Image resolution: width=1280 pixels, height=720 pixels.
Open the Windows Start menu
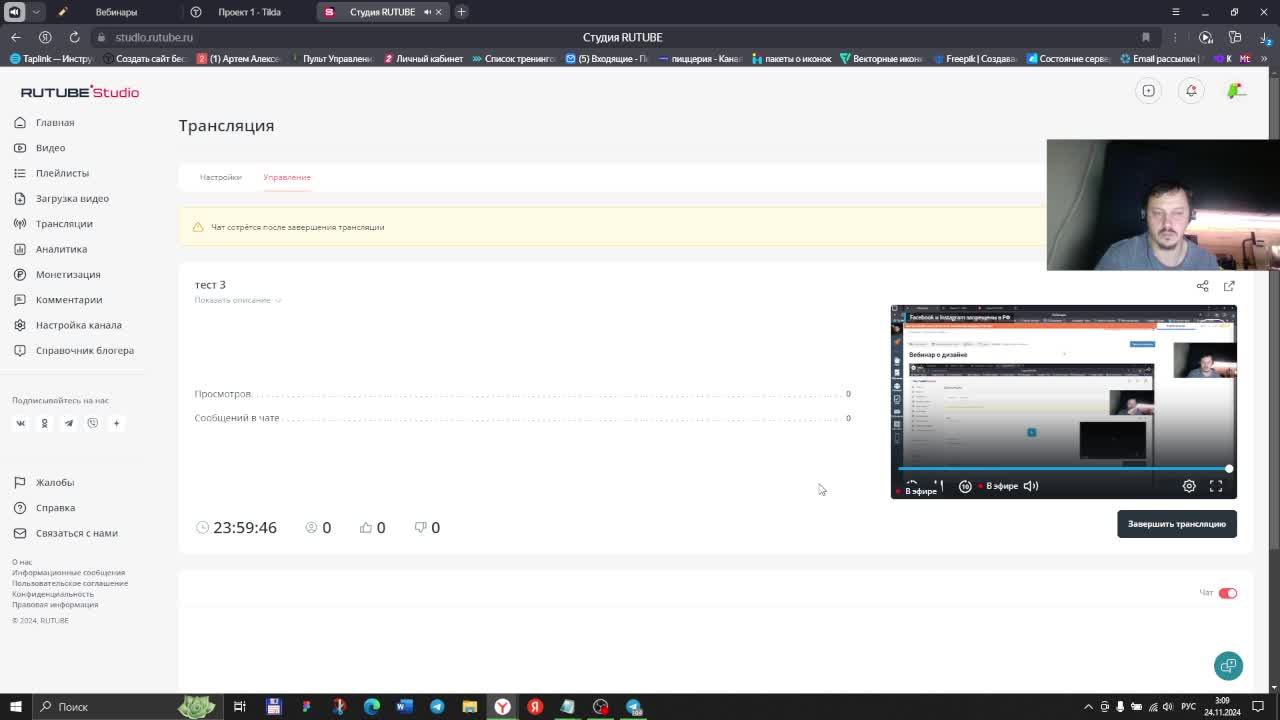pos(15,706)
